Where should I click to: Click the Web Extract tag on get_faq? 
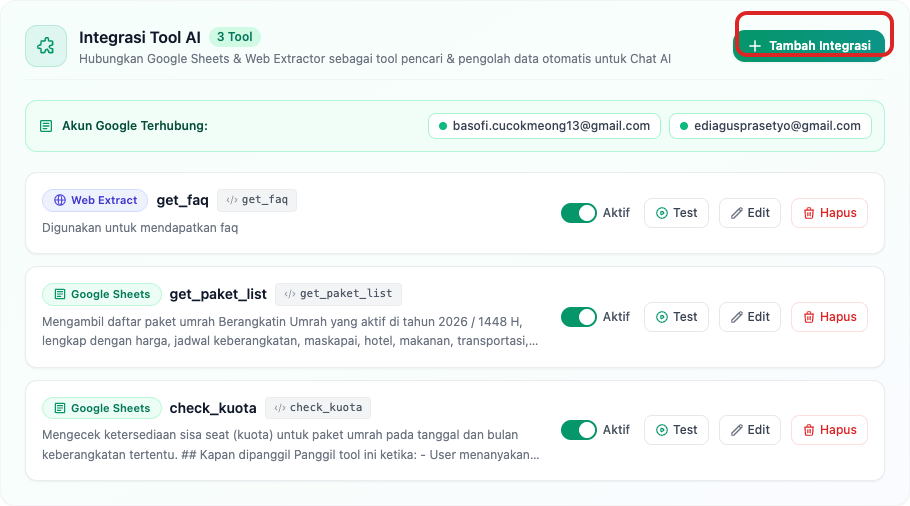pyautogui.click(x=95, y=200)
